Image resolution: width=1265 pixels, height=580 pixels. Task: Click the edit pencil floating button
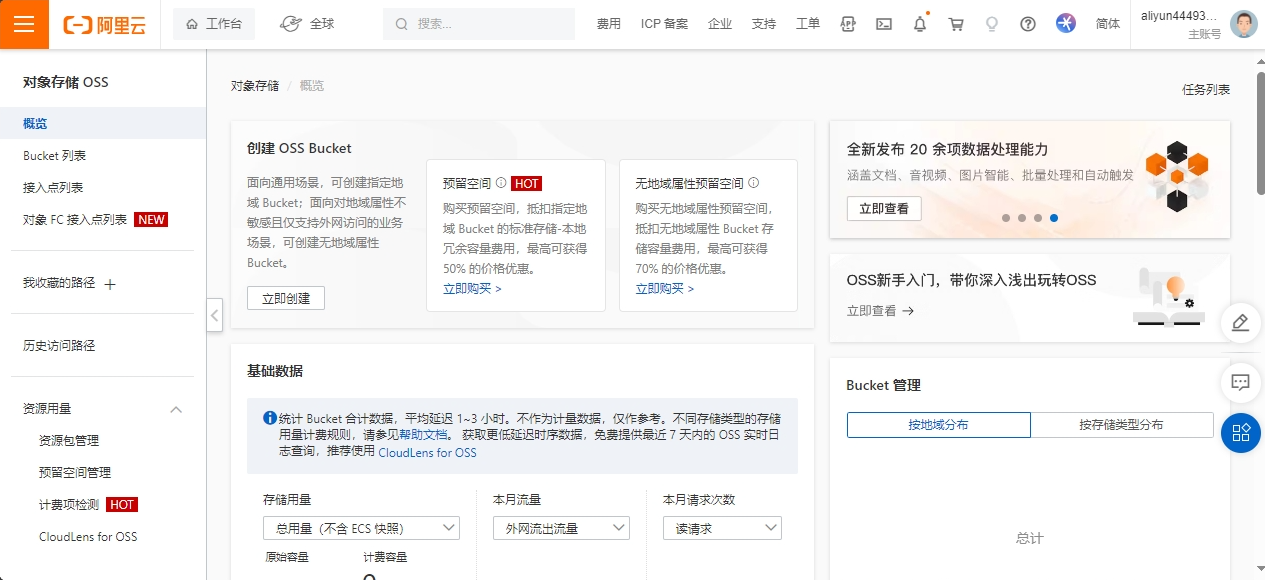(x=1241, y=322)
